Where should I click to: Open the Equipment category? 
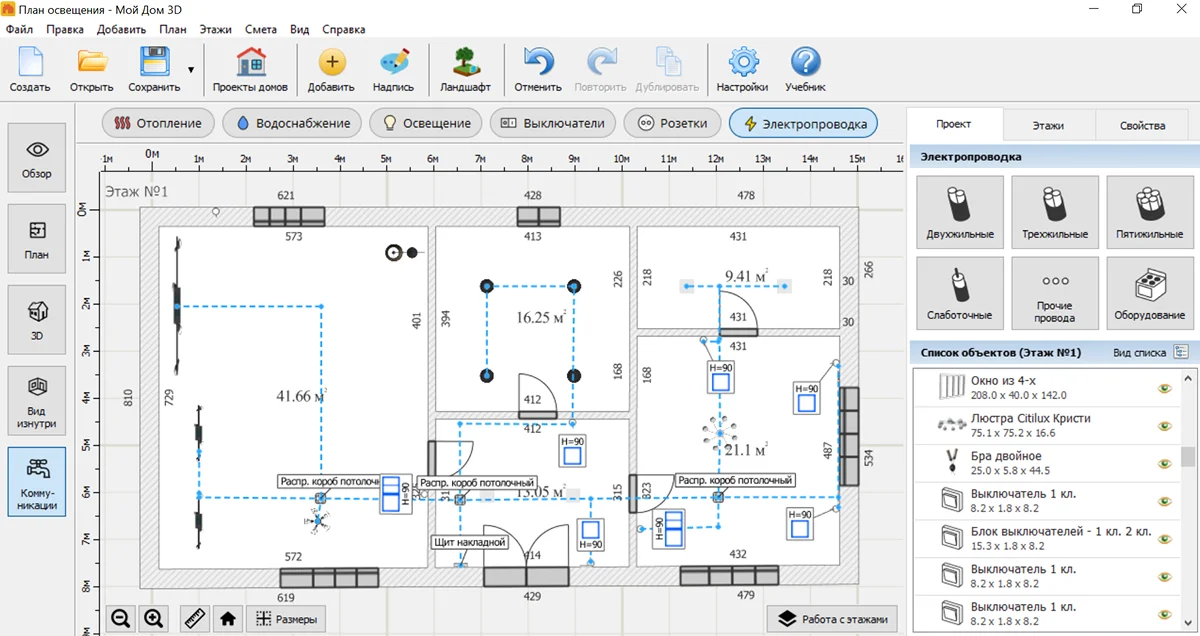coord(1149,292)
